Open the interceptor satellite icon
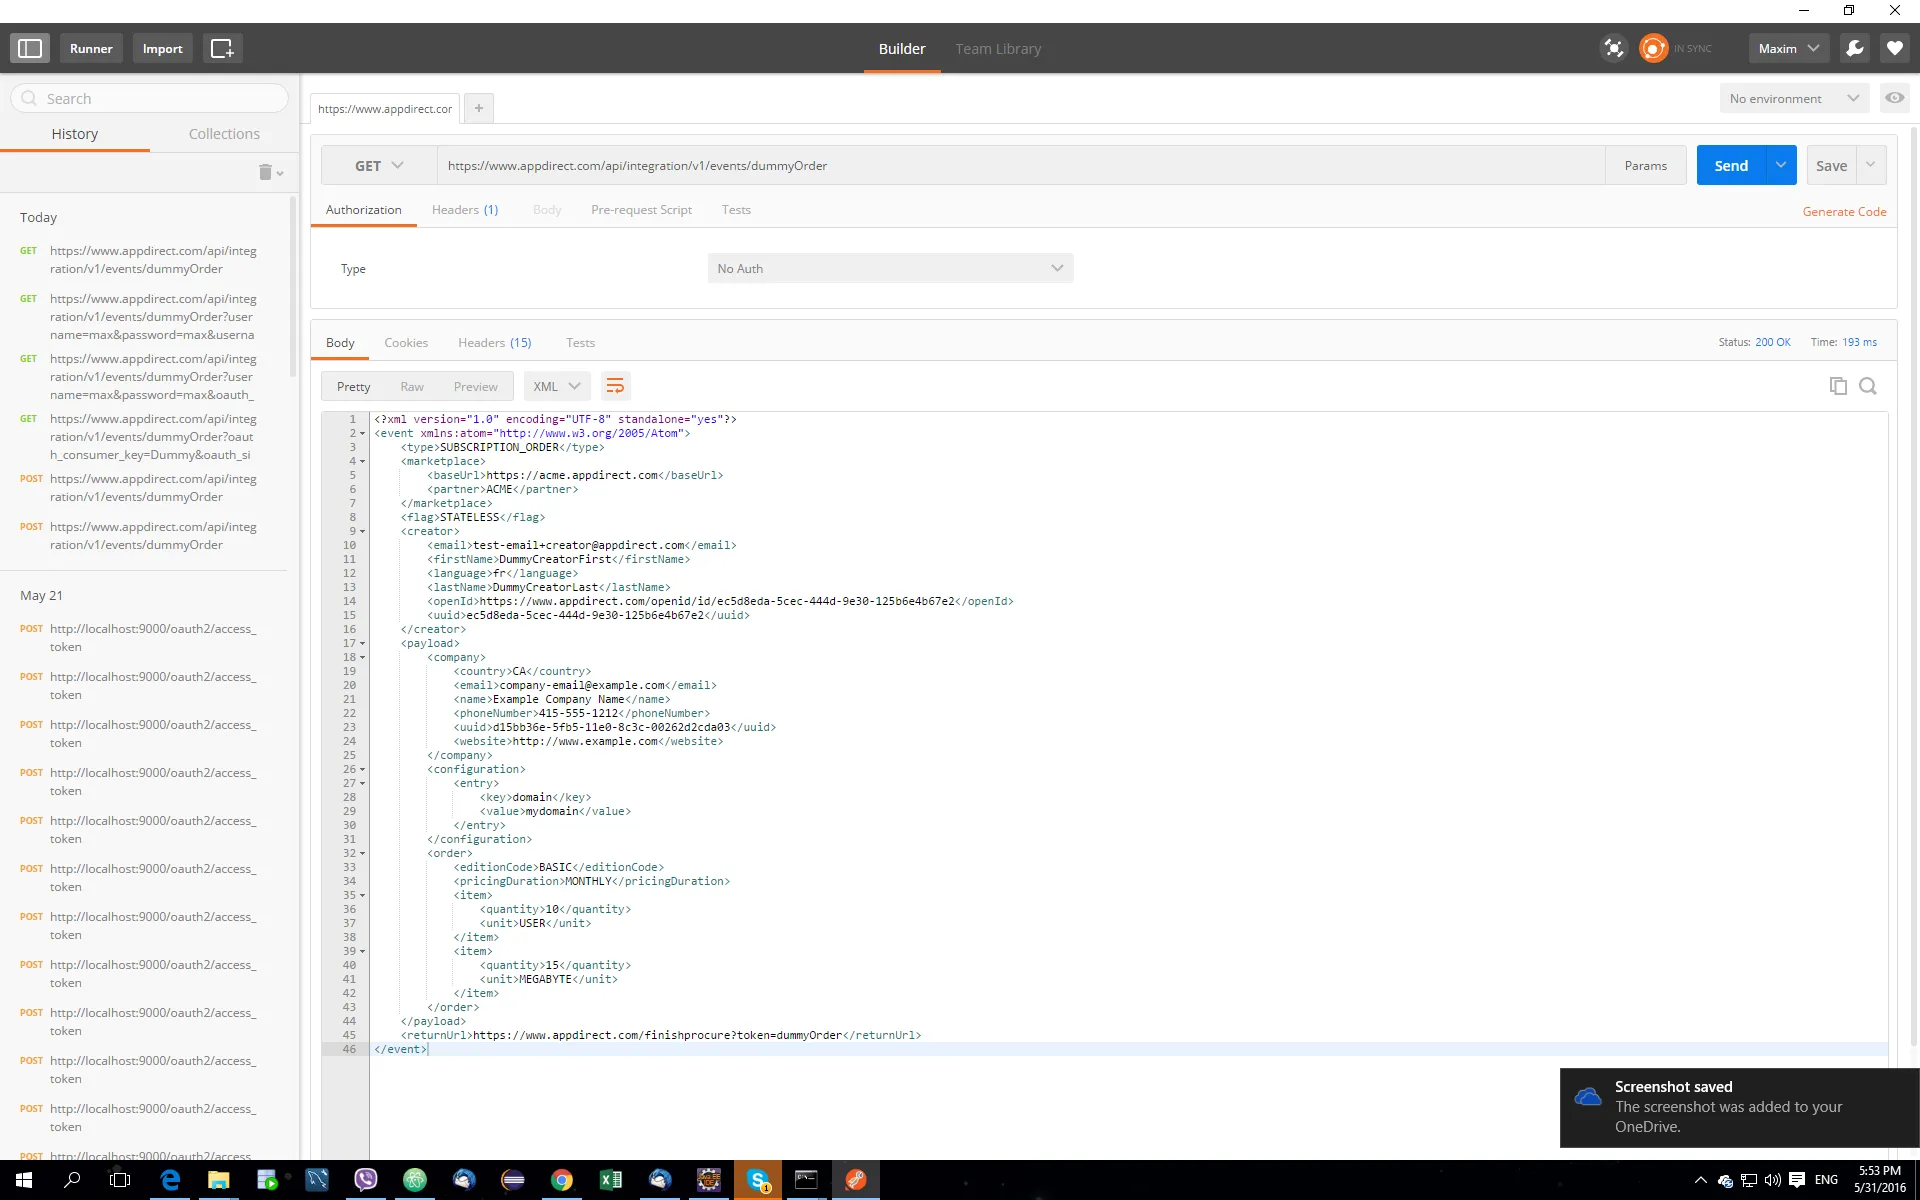This screenshot has height=1200, width=1920. tap(1613, 48)
